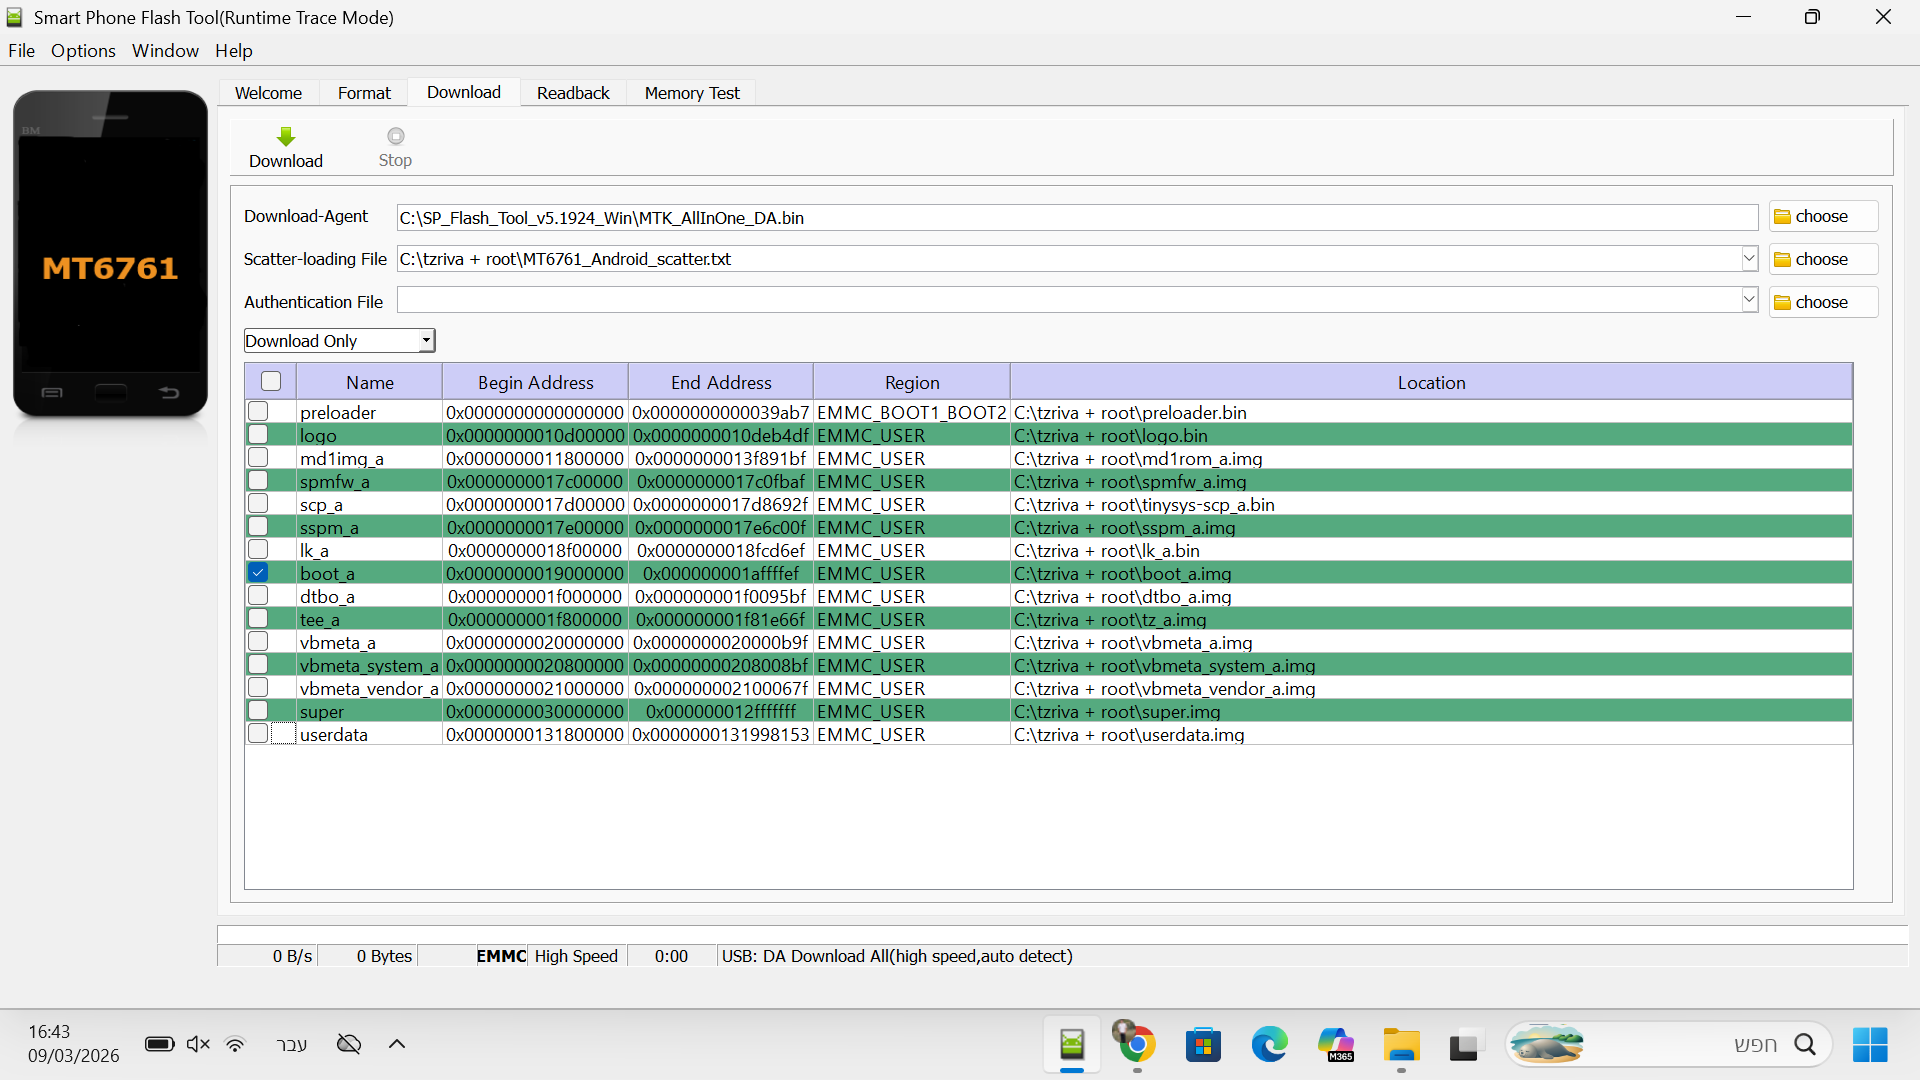This screenshot has height=1080, width=1920.
Task: Click the Authentication File choose folder button
Action: point(1822,303)
